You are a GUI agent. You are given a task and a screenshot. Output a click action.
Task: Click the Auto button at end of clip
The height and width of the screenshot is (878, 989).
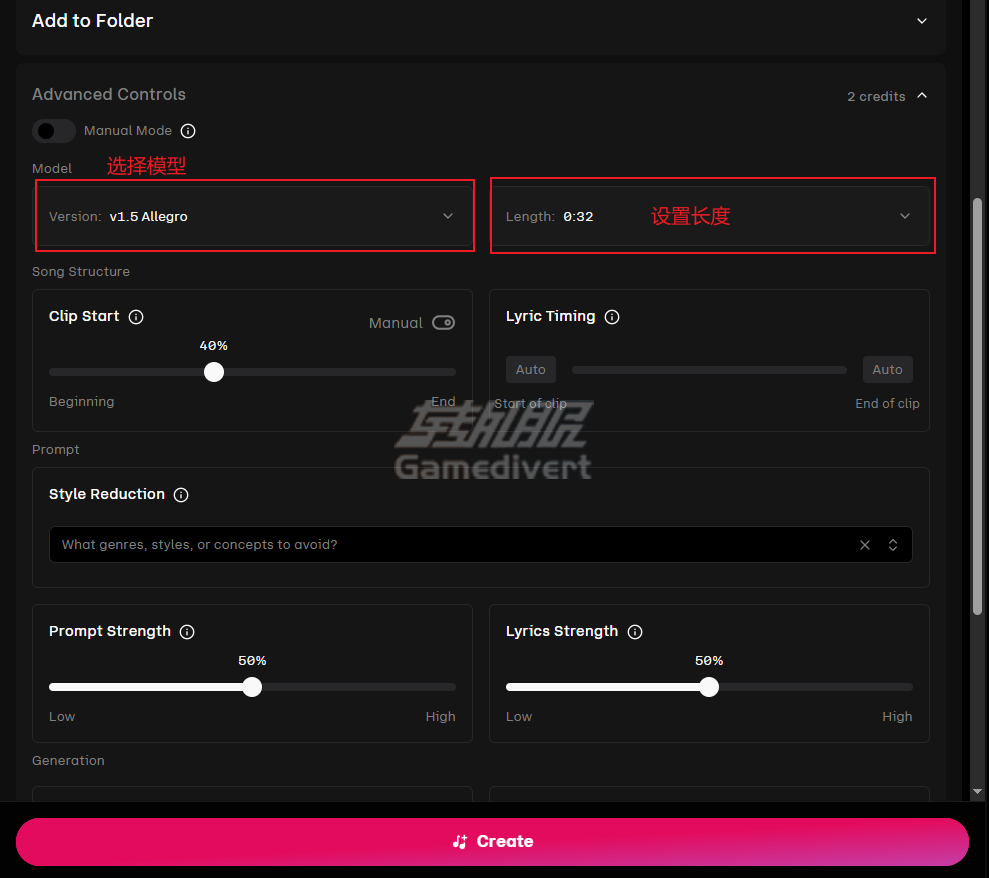887,370
